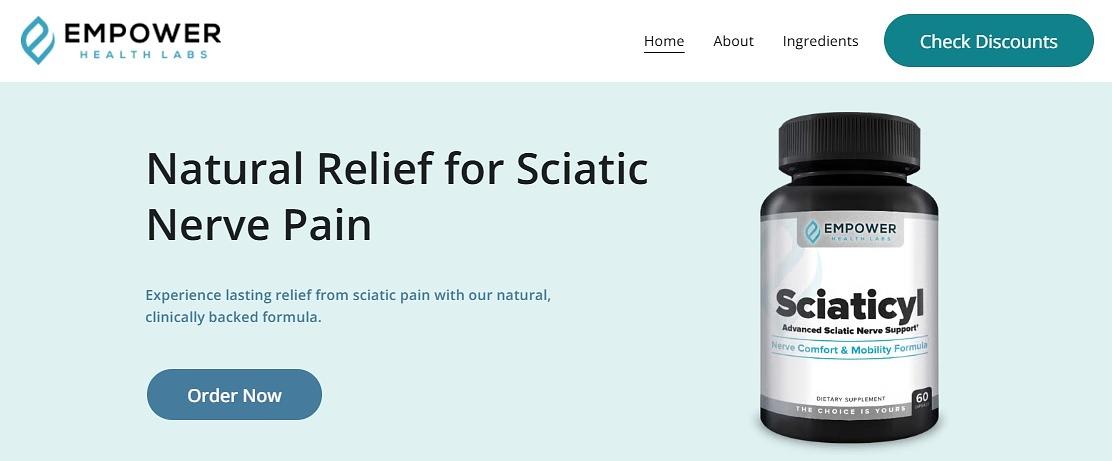Click the Check Discounts button
This screenshot has width=1112, height=461.
point(989,41)
